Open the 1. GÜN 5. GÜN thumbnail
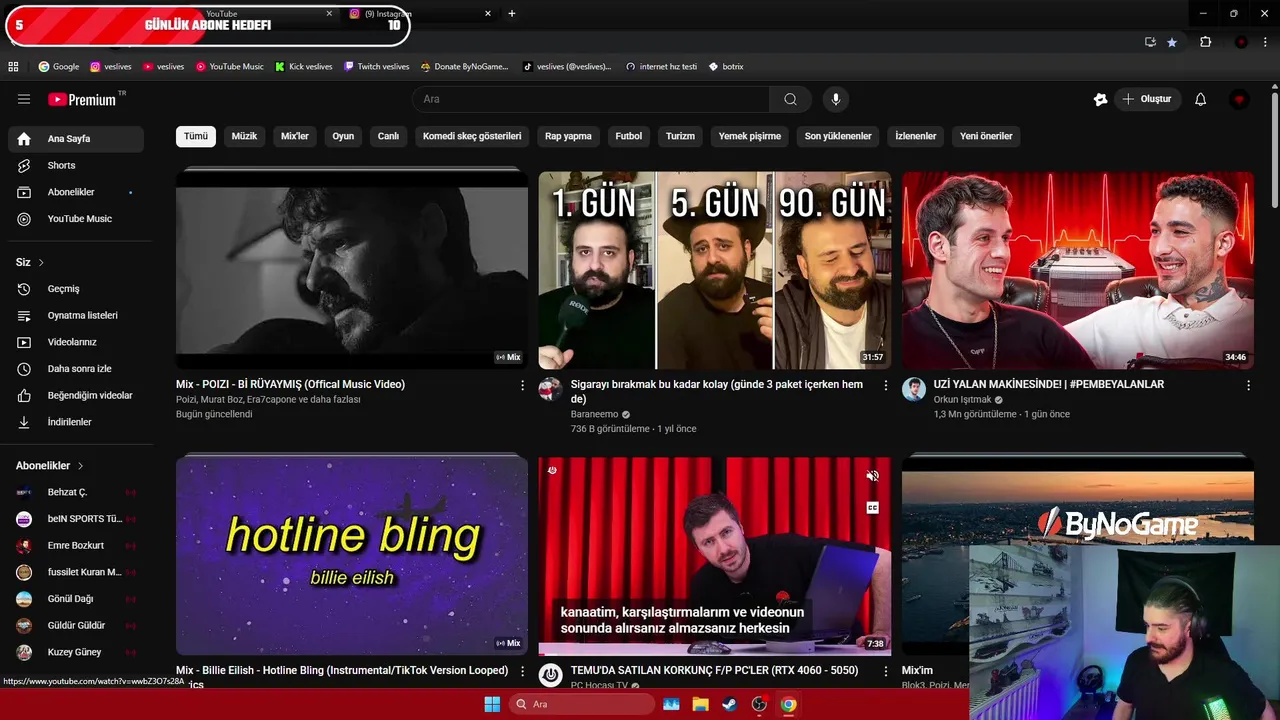Screen dimensions: 1280x720 715,270
